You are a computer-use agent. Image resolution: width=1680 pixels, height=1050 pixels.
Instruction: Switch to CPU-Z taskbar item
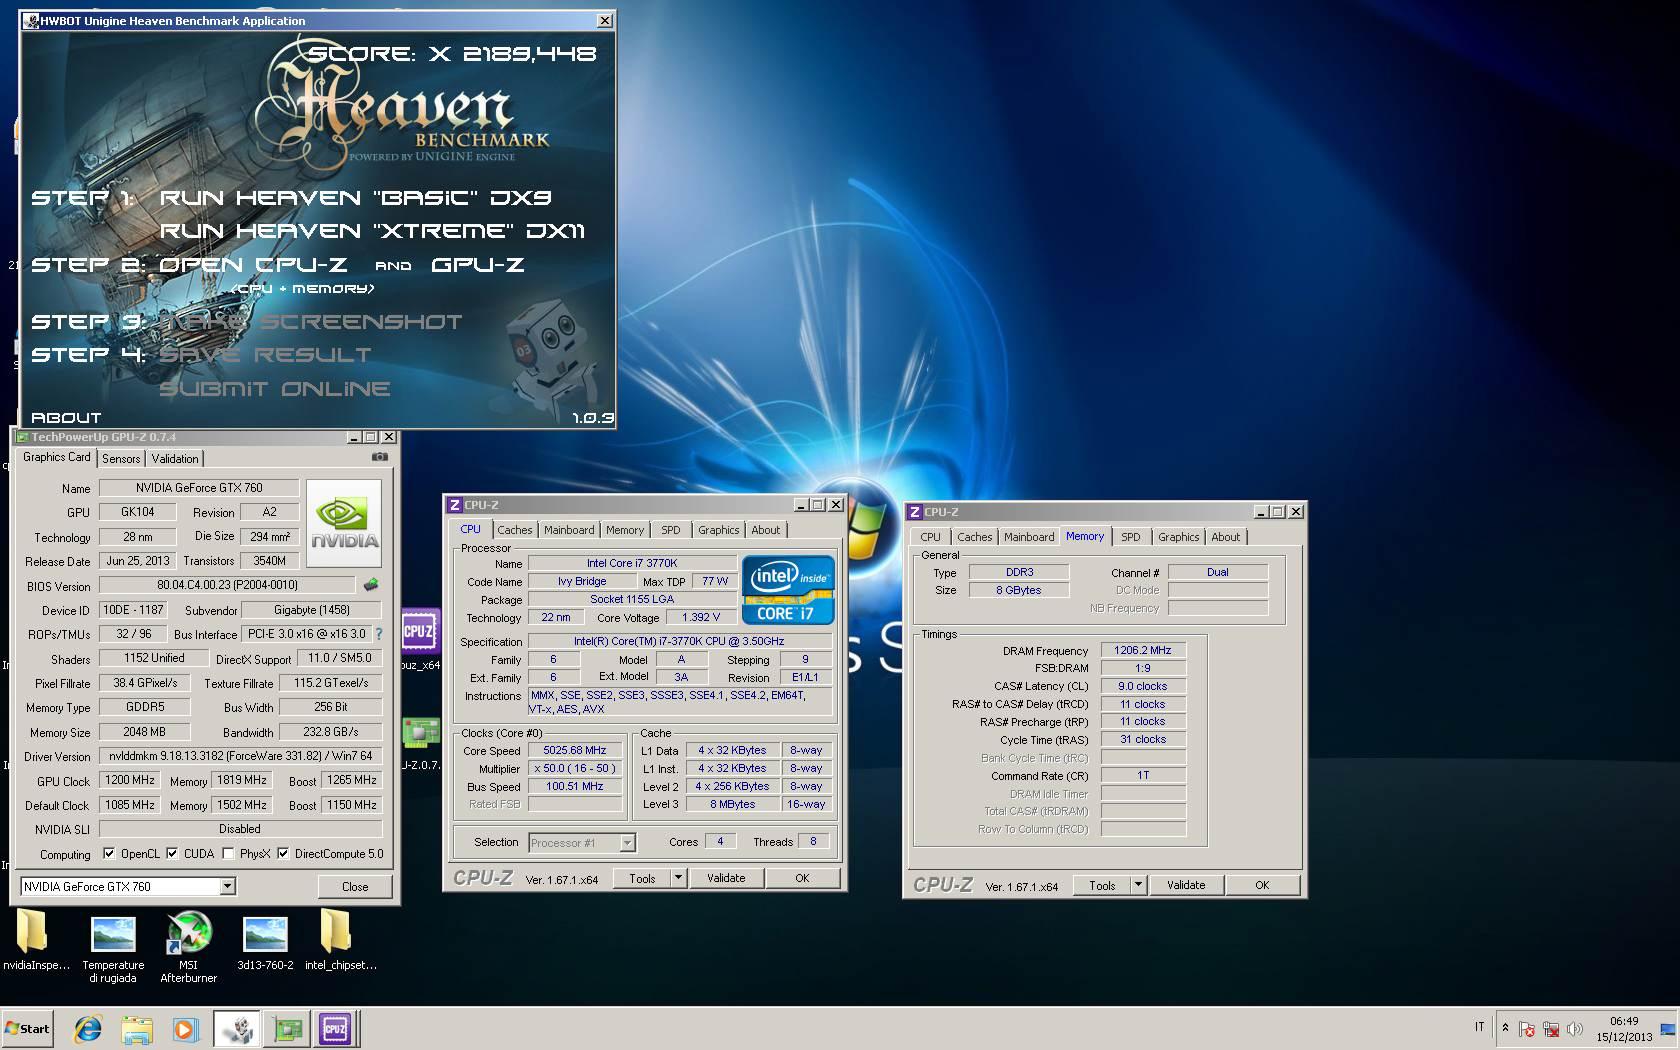pos(335,1028)
